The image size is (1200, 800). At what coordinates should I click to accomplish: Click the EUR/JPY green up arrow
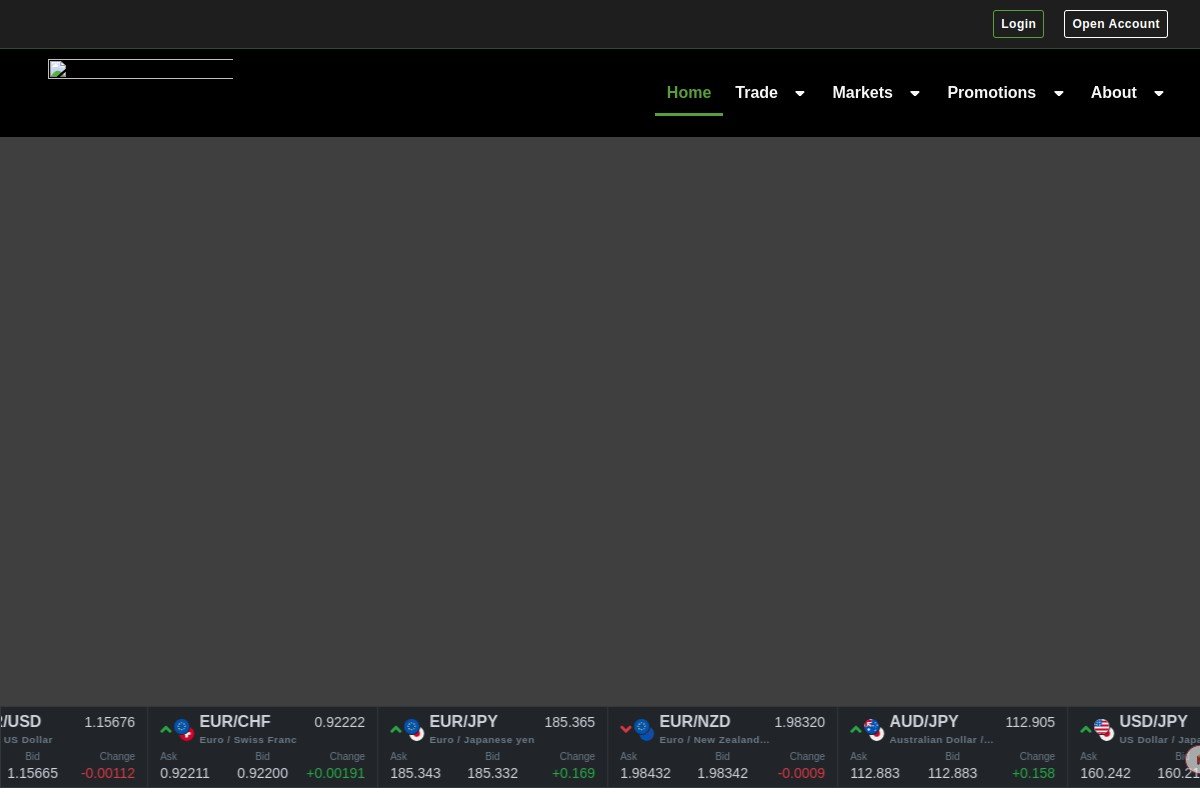click(x=396, y=729)
